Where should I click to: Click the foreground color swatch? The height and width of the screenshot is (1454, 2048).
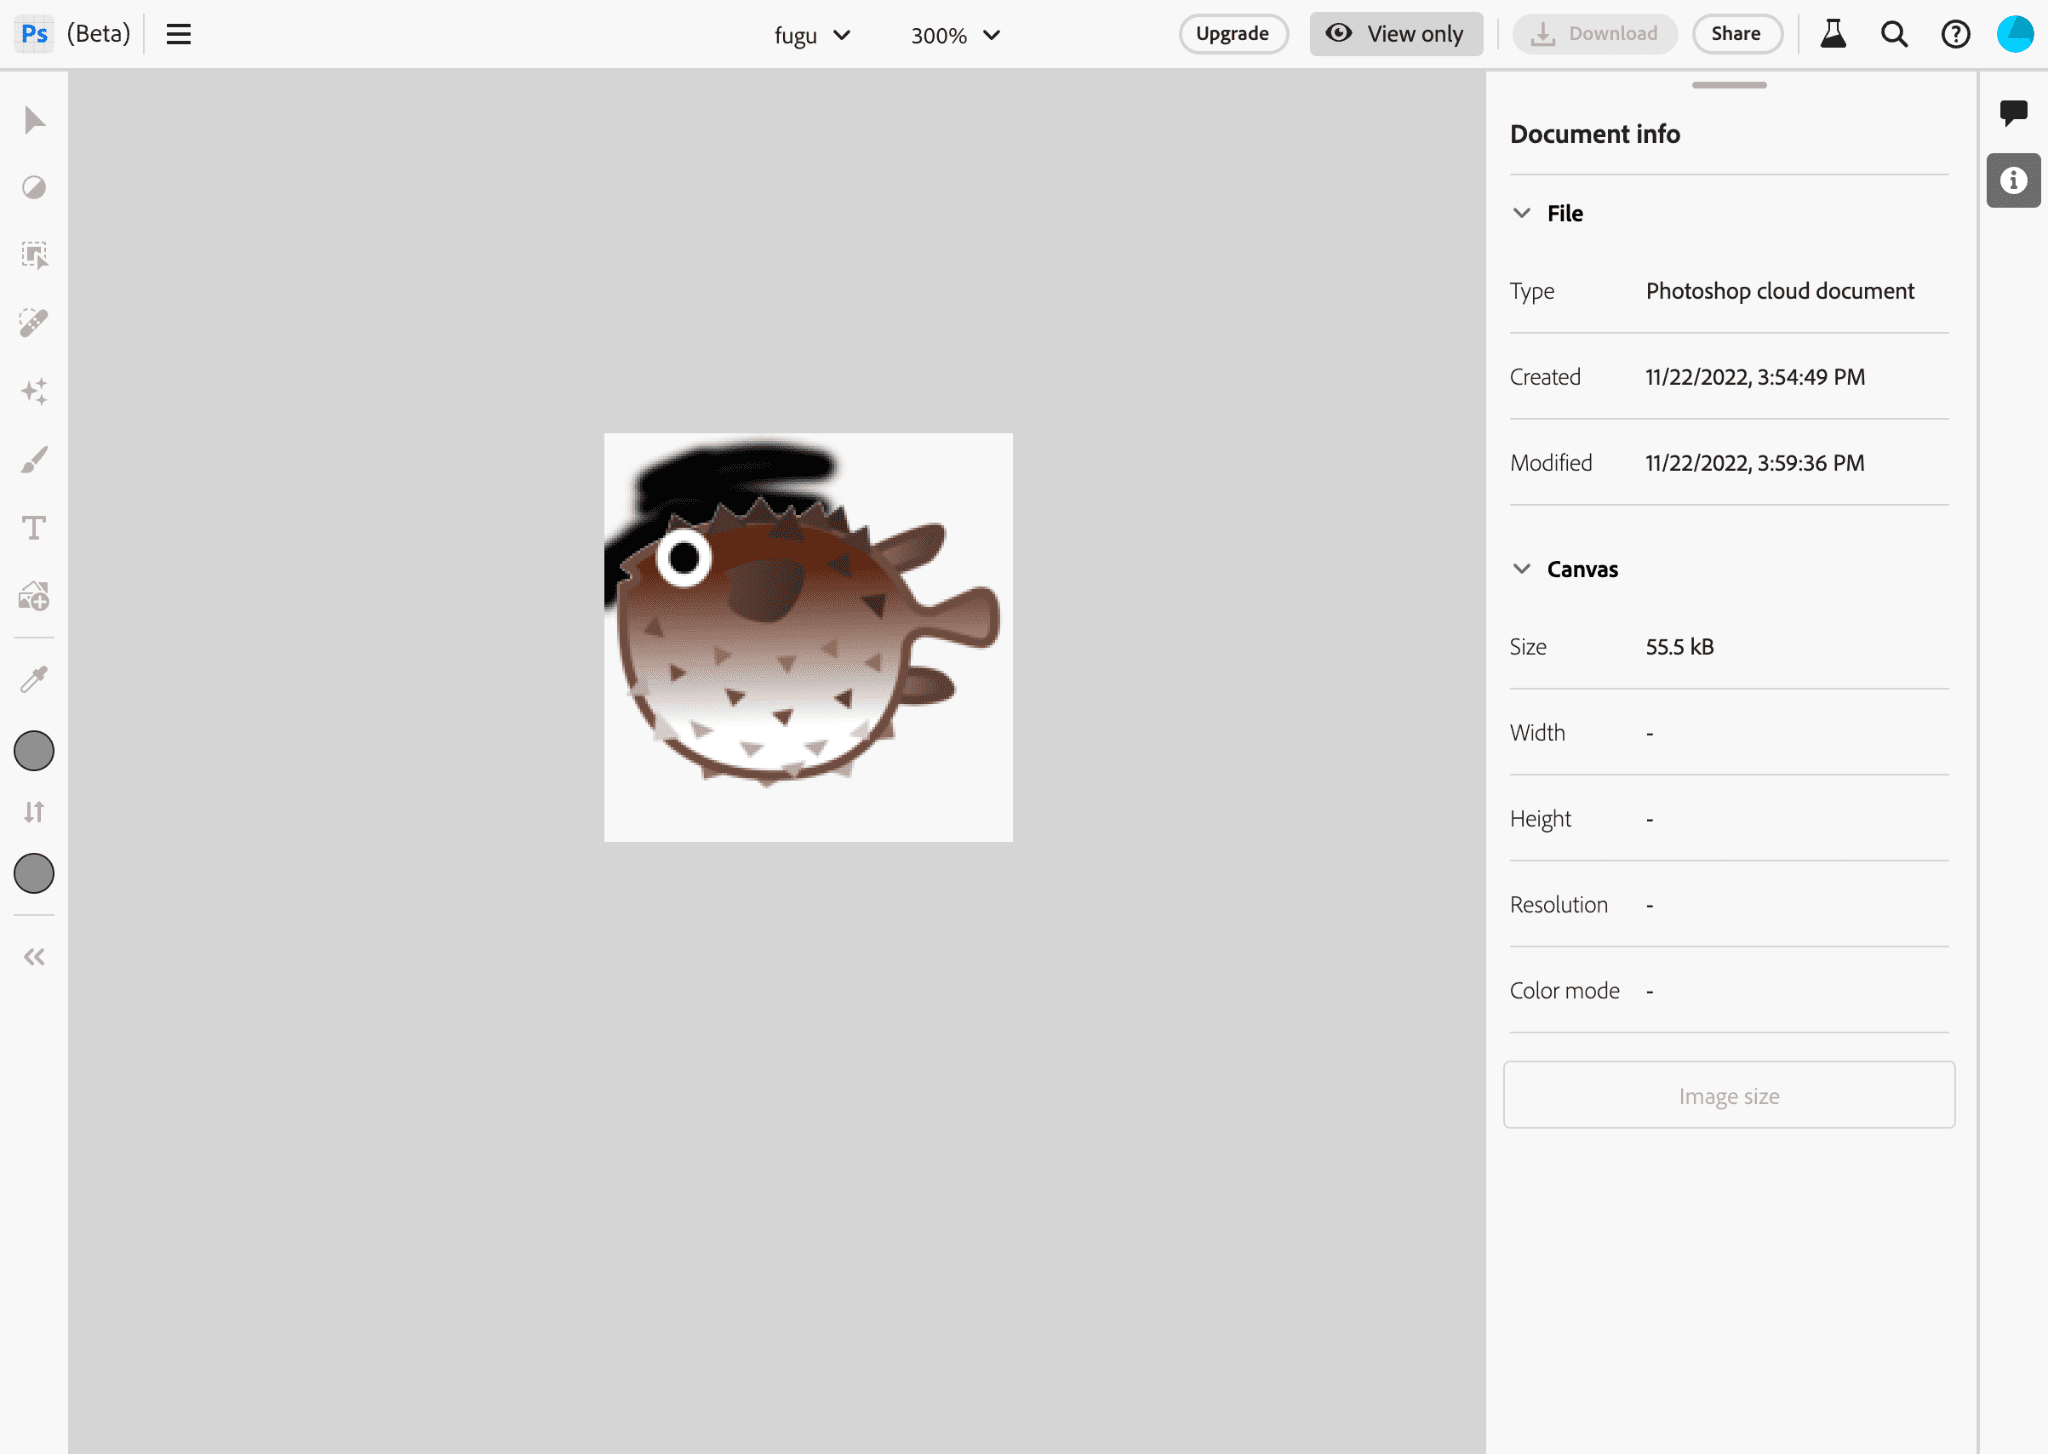(x=35, y=752)
